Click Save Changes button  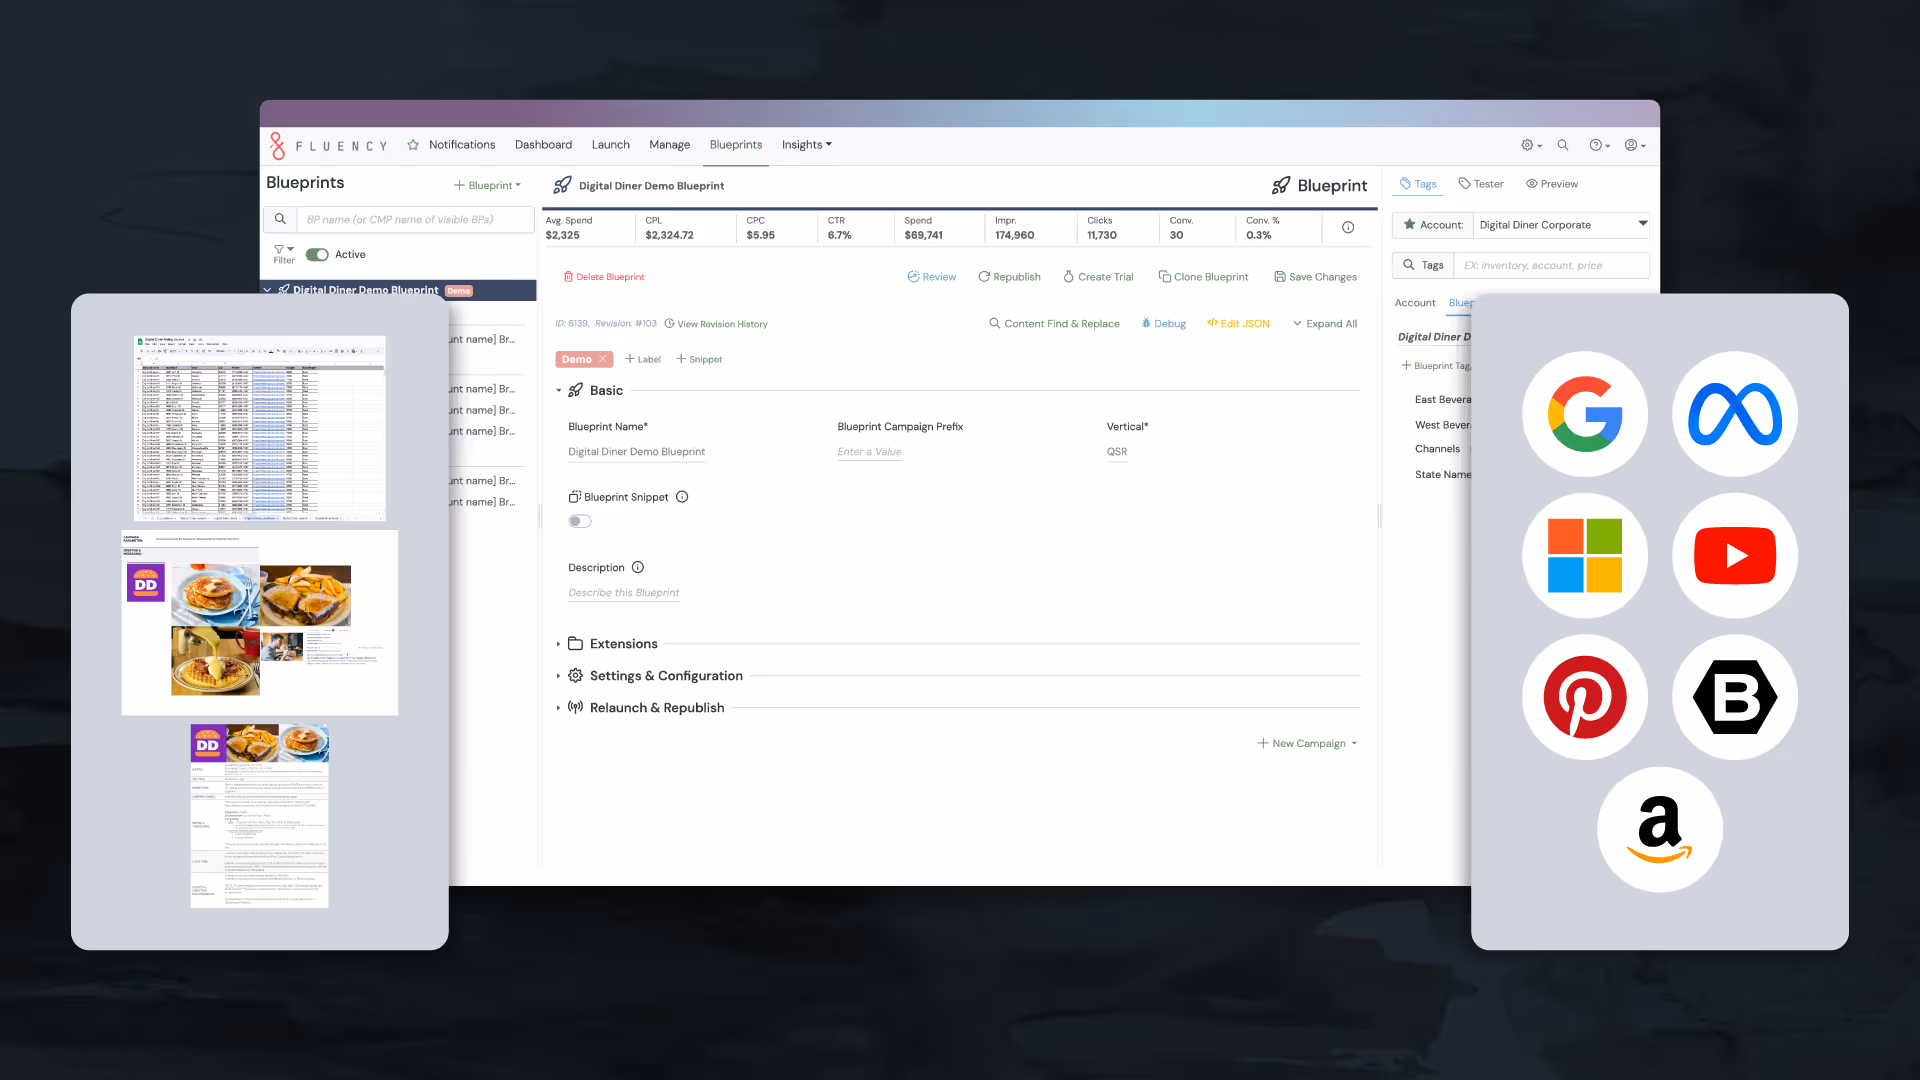coord(1315,277)
